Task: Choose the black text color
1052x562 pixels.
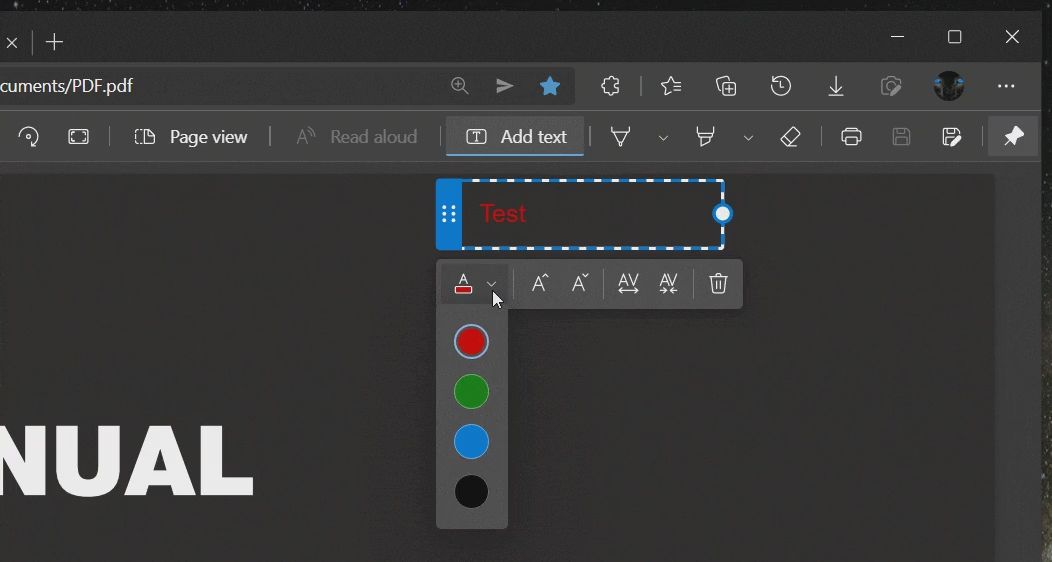Action: tap(471, 492)
